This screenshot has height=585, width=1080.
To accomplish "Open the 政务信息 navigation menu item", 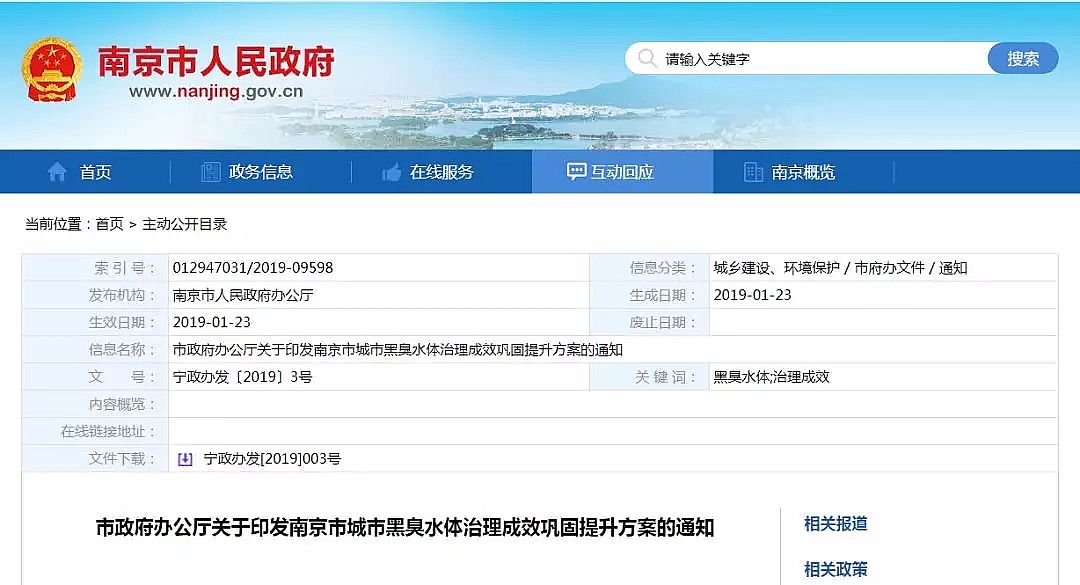I will [260, 170].
